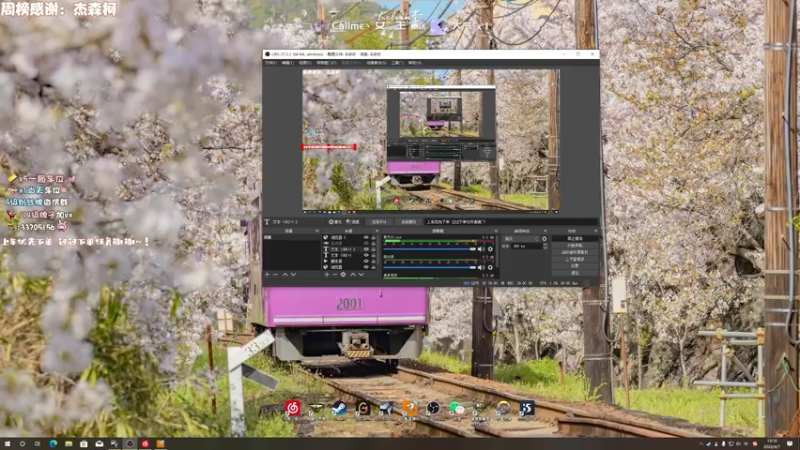
Task: Open Steam desktop shortcut
Action: (x=339, y=408)
